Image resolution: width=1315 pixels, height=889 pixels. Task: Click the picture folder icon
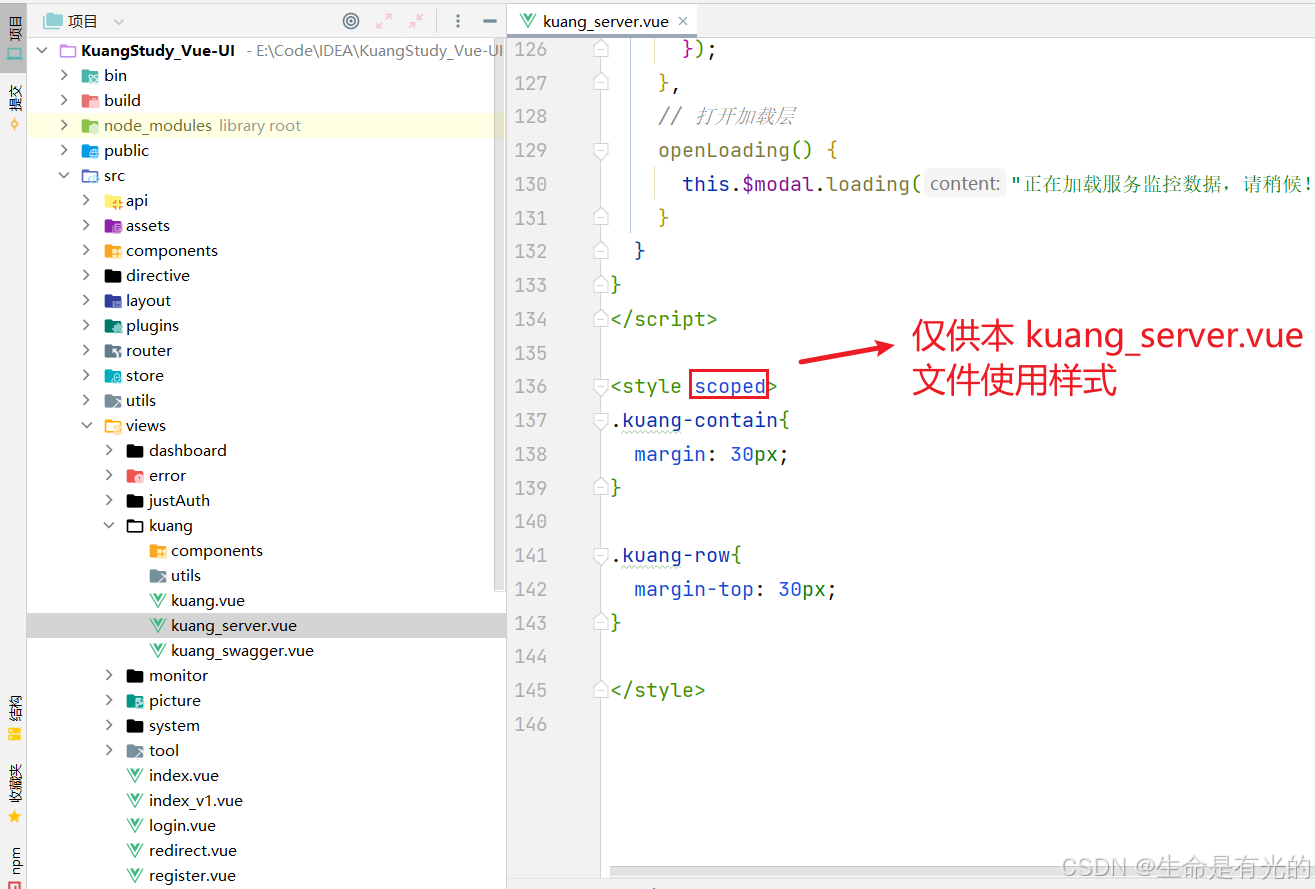click(x=135, y=701)
